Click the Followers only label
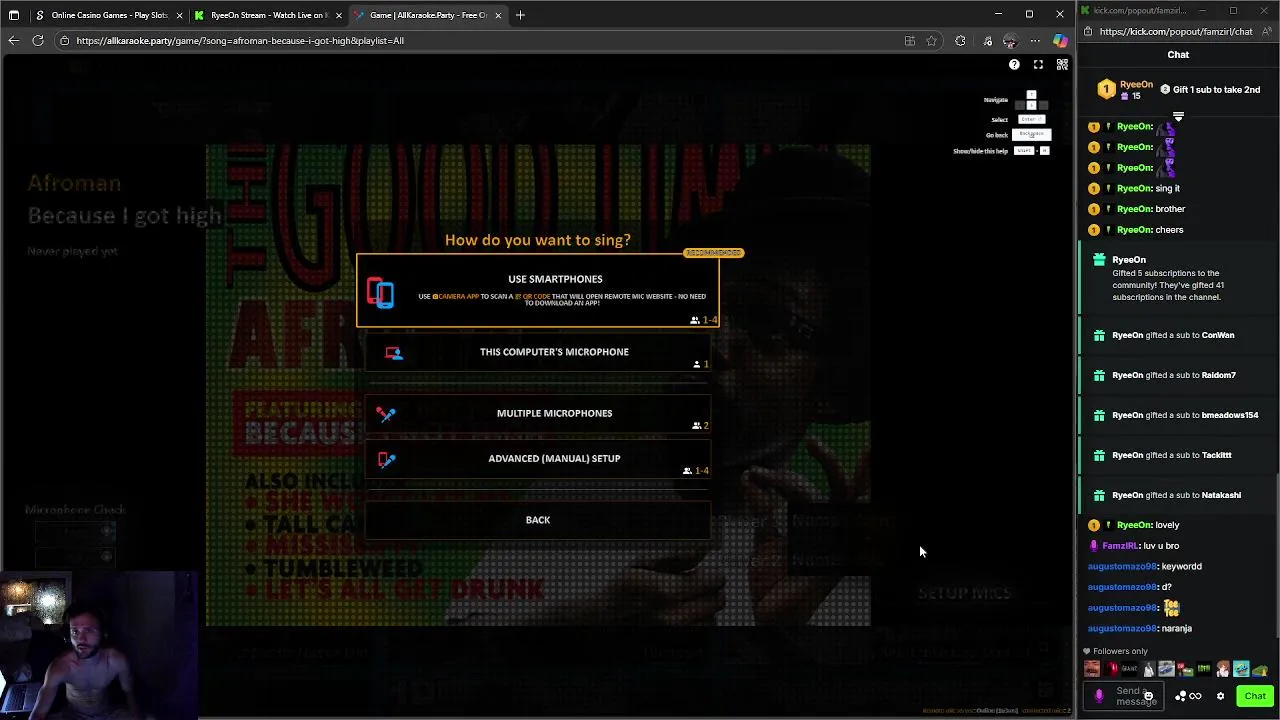Viewport: 1280px width, 720px height. 1120,652
